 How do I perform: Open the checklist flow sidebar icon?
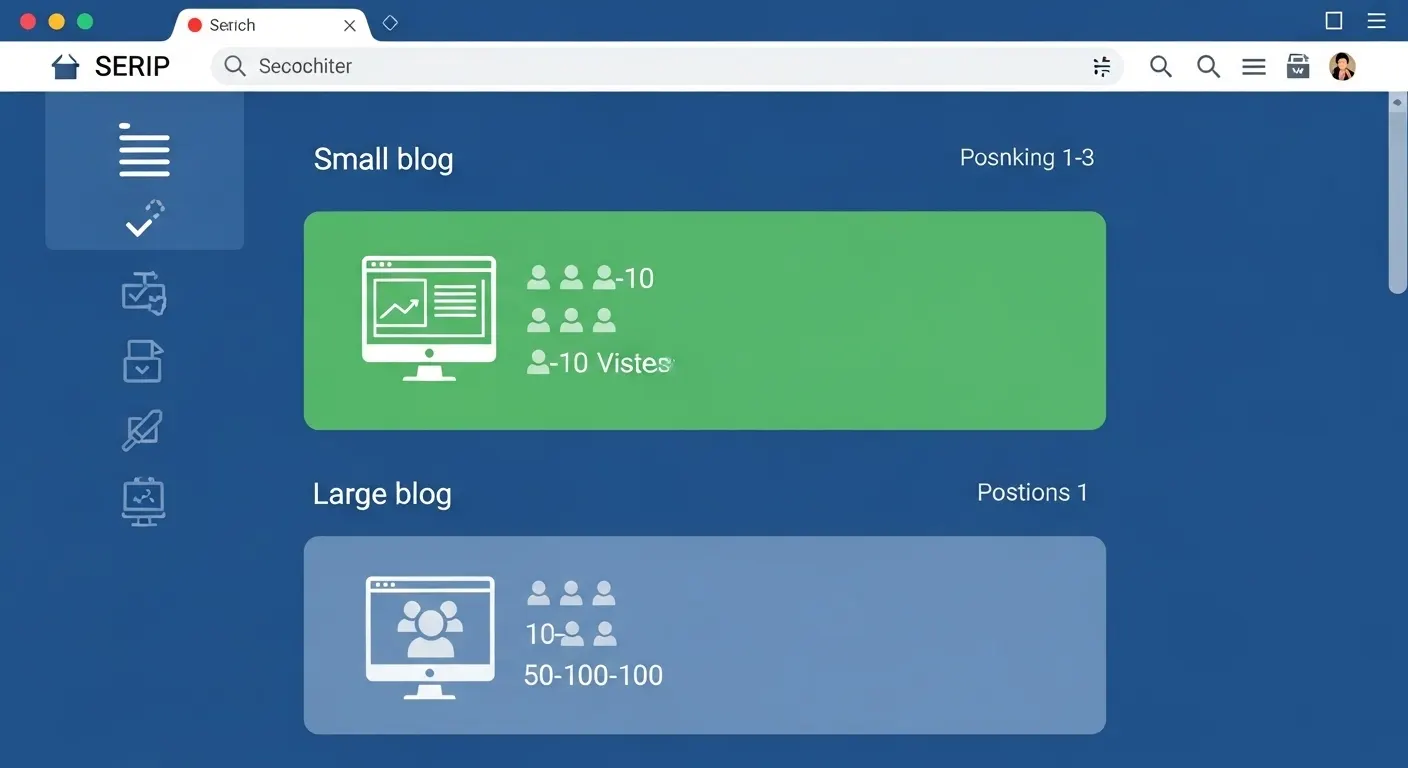[x=144, y=293]
